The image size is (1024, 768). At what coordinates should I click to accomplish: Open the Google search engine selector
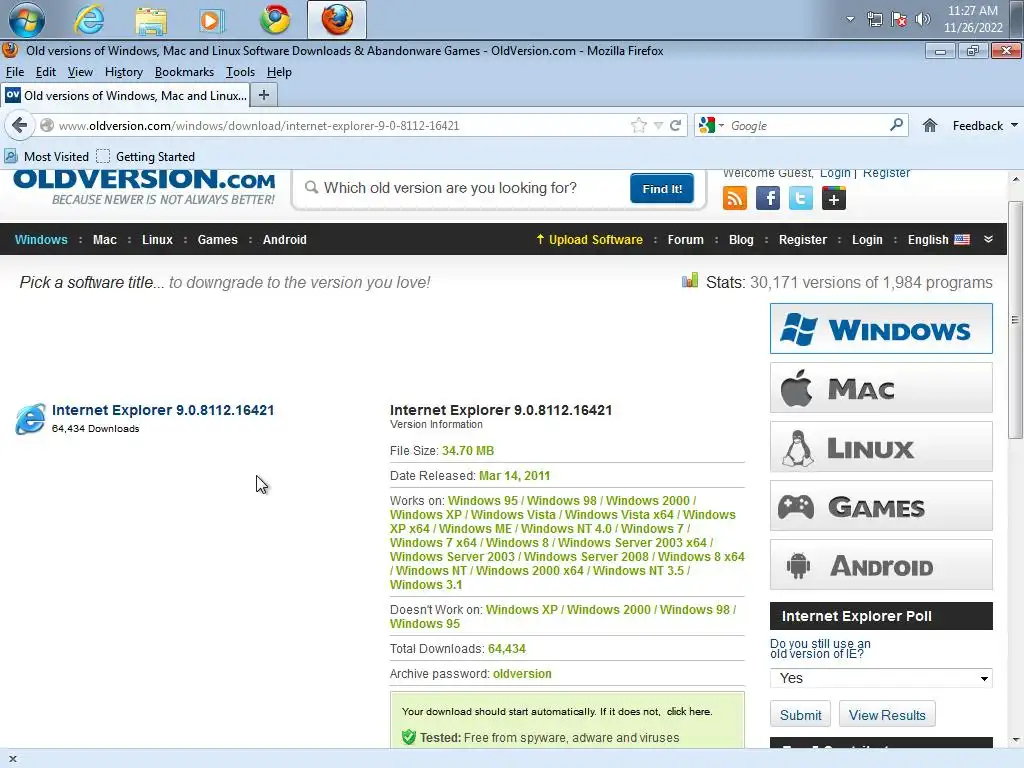click(x=711, y=125)
